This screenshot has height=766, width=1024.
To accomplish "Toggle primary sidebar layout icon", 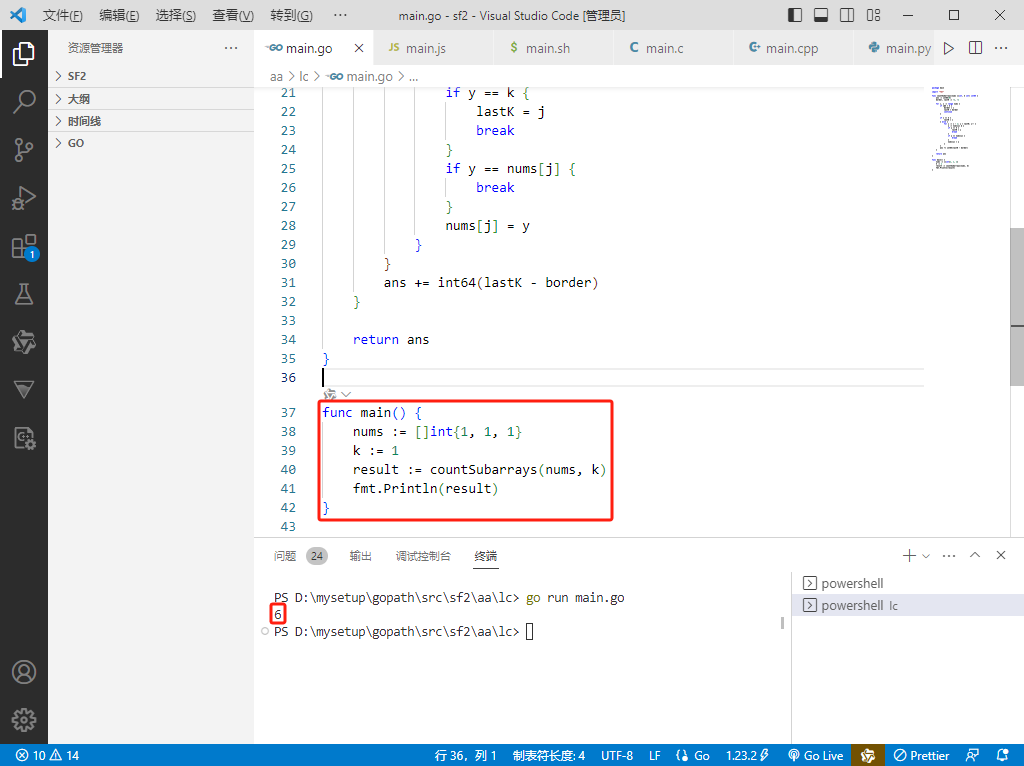I will [795, 15].
